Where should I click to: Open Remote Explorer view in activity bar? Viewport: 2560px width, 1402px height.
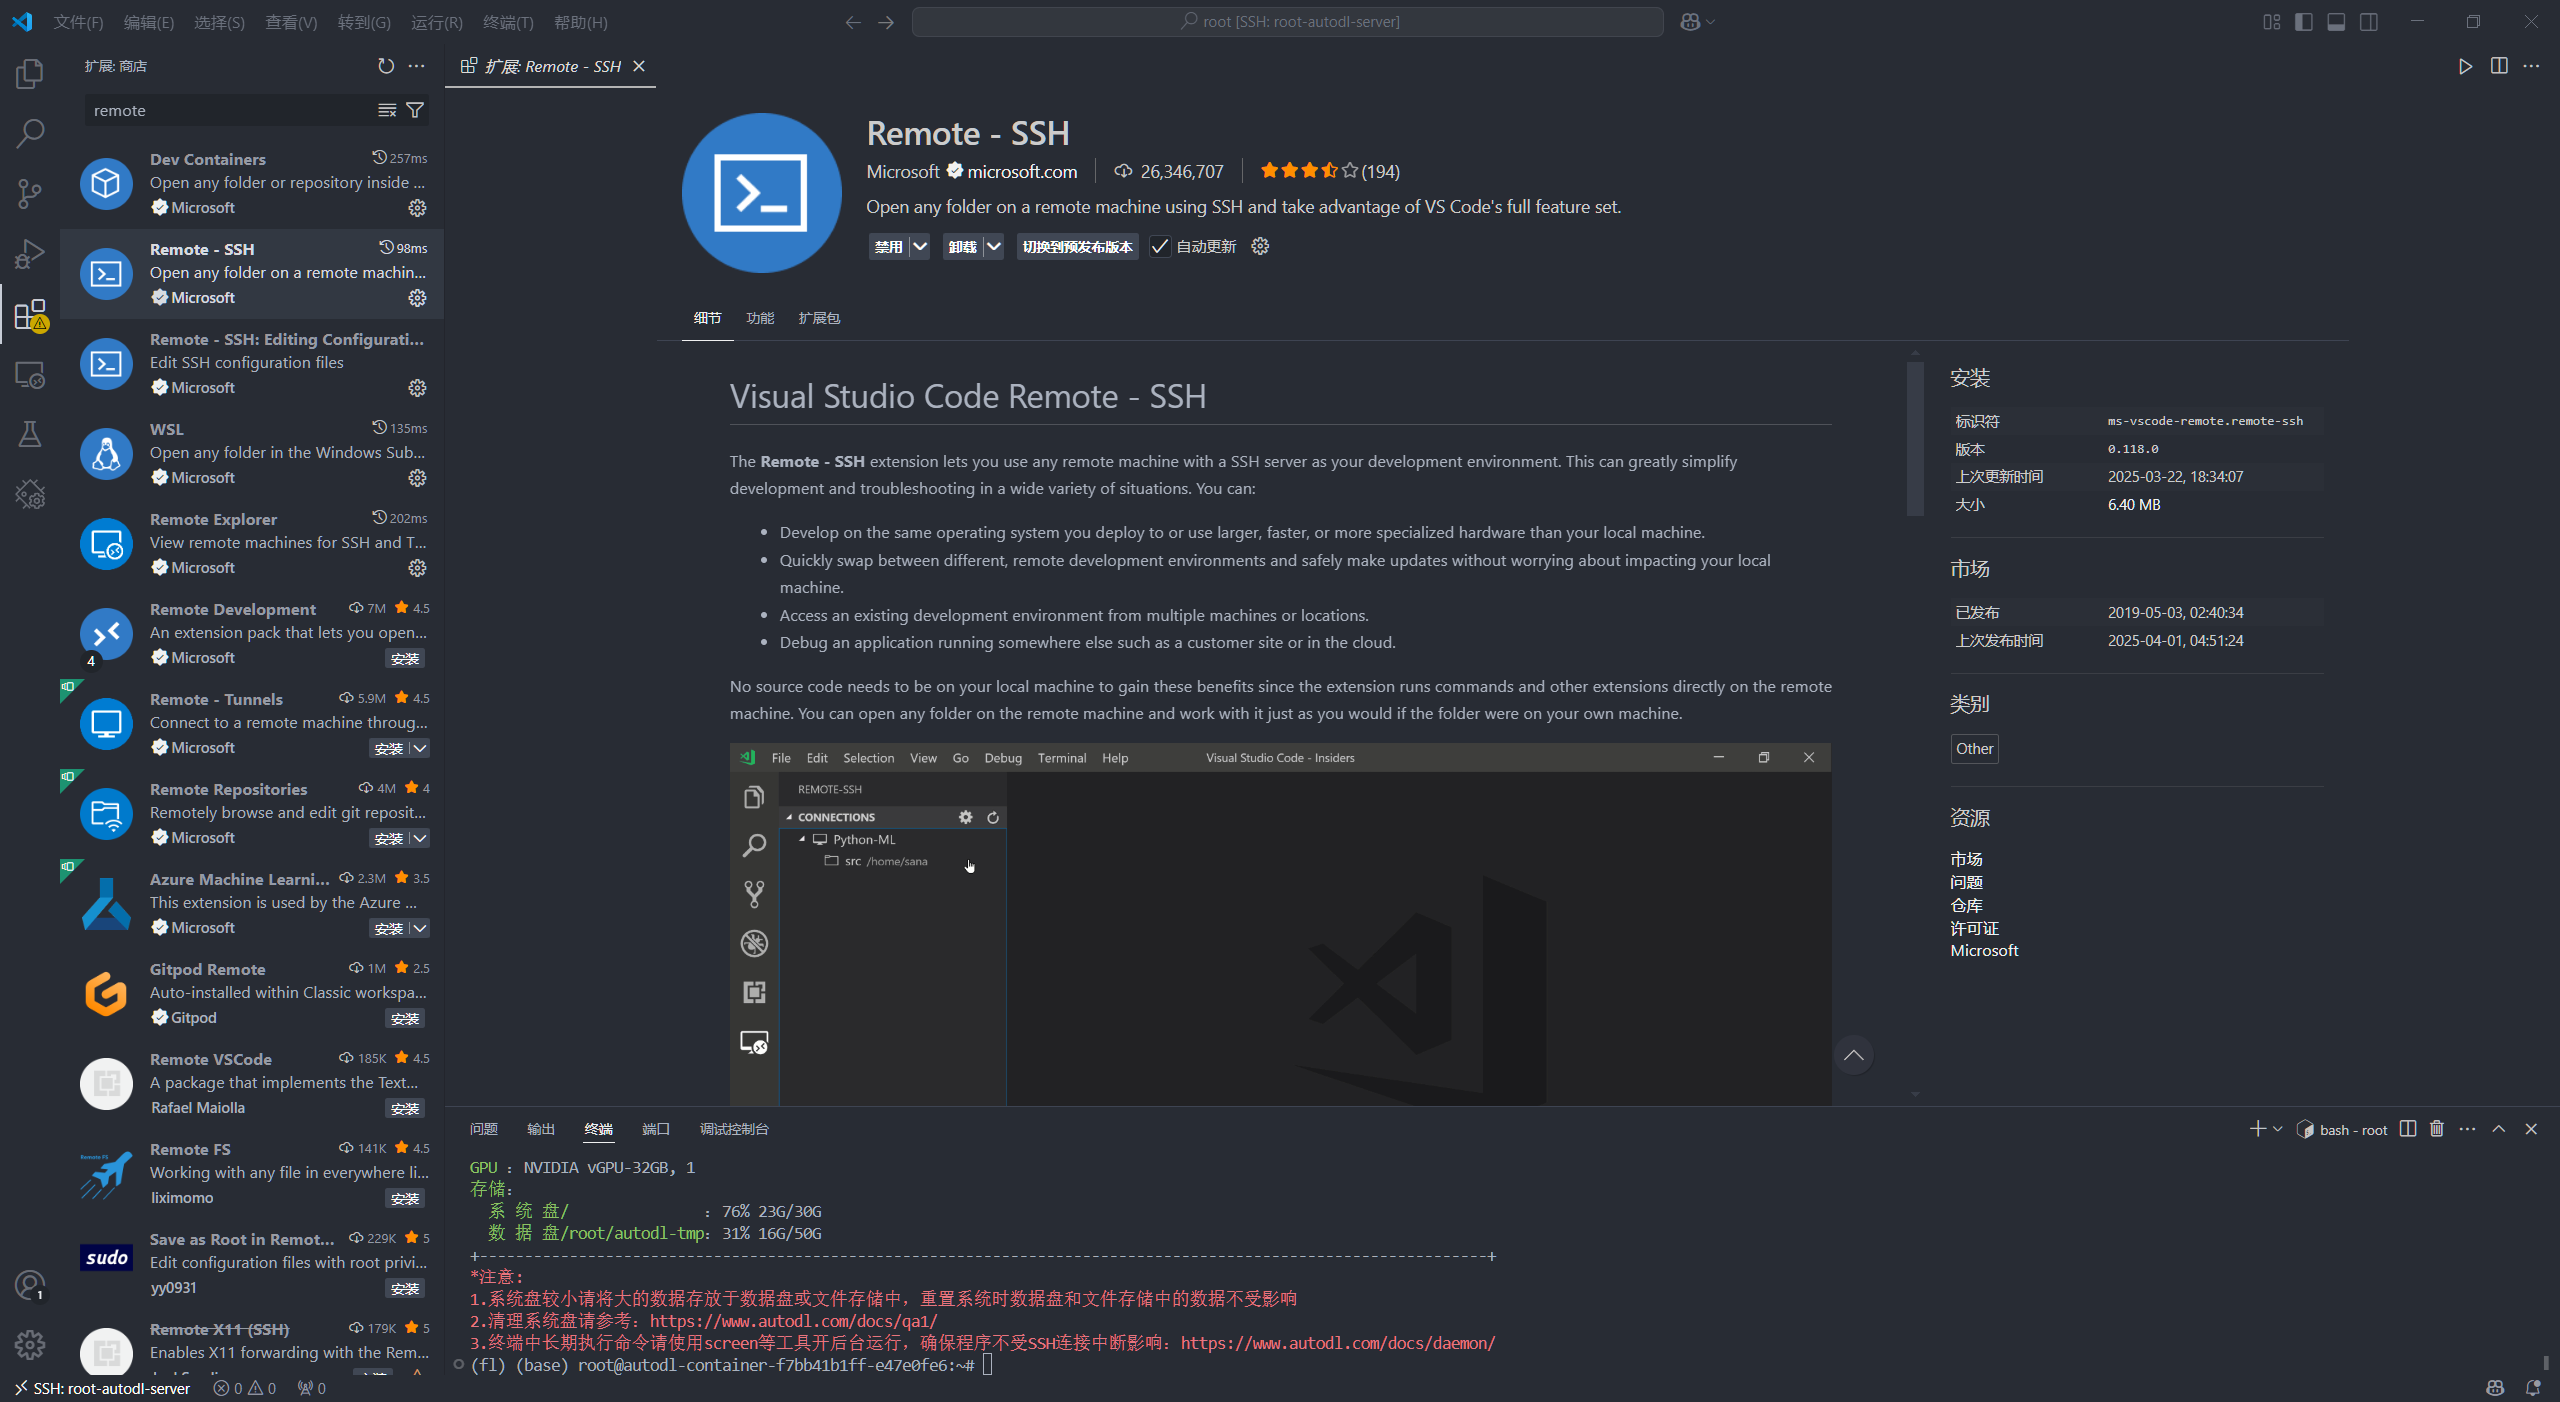30,375
